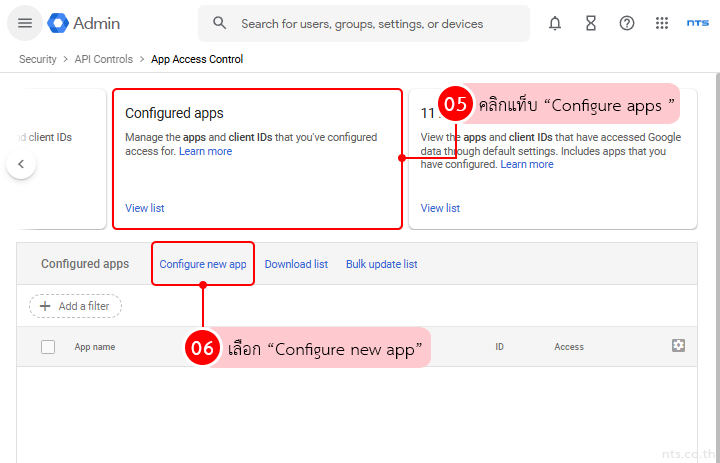Open the Google apps grid
The width and height of the screenshot is (720, 463).
[662, 23]
